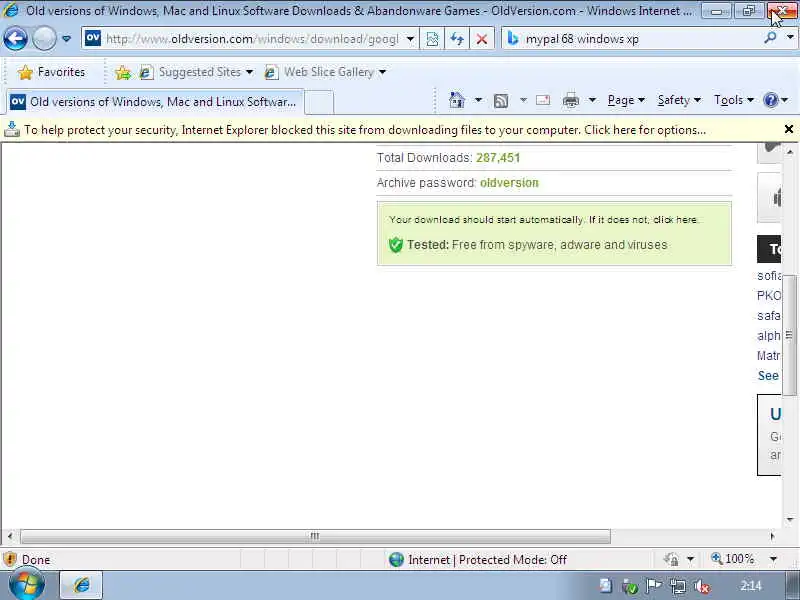Print the page with the printer icon
This screenshot has width=800, height=600.
(570, 101)
